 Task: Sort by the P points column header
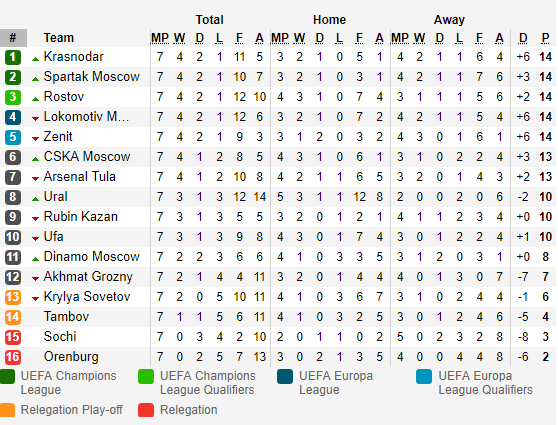click(545, 38)
